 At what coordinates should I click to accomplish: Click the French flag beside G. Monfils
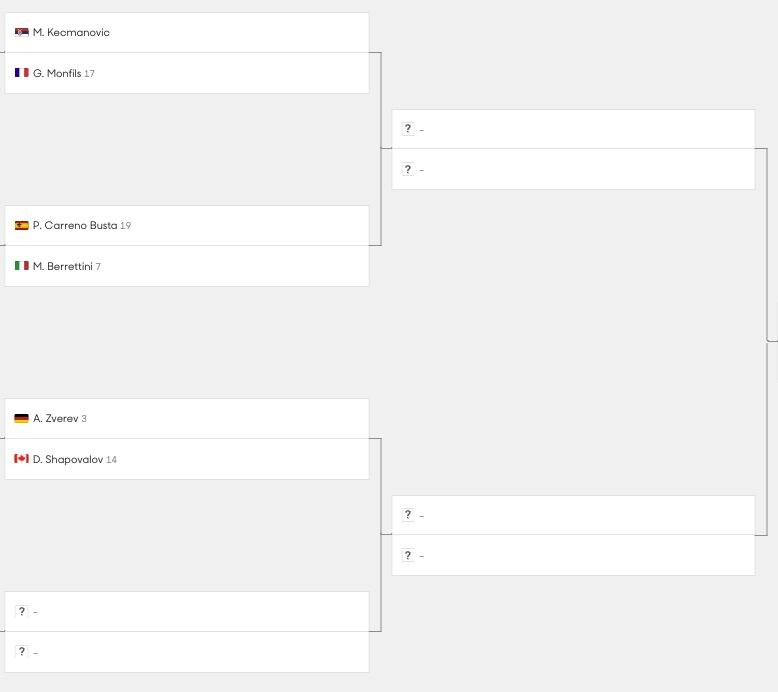coord(21,72)
